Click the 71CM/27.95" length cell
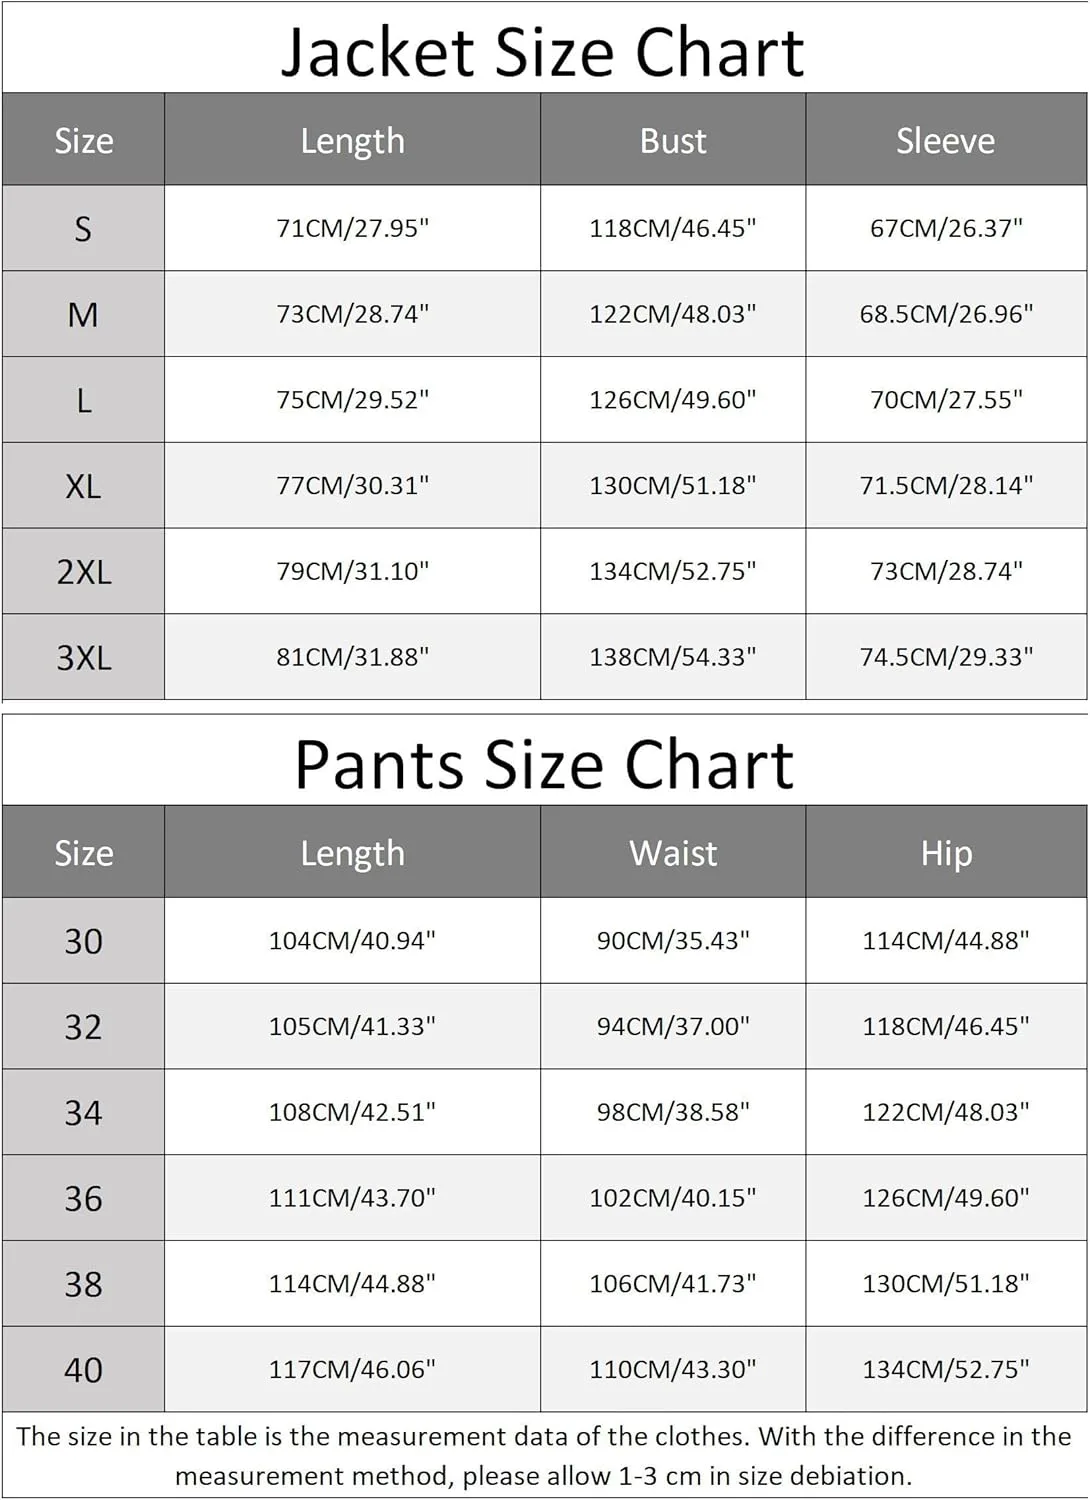Image resolution: width=1090 pixels, height=1500 pixels. click(352, 228)
